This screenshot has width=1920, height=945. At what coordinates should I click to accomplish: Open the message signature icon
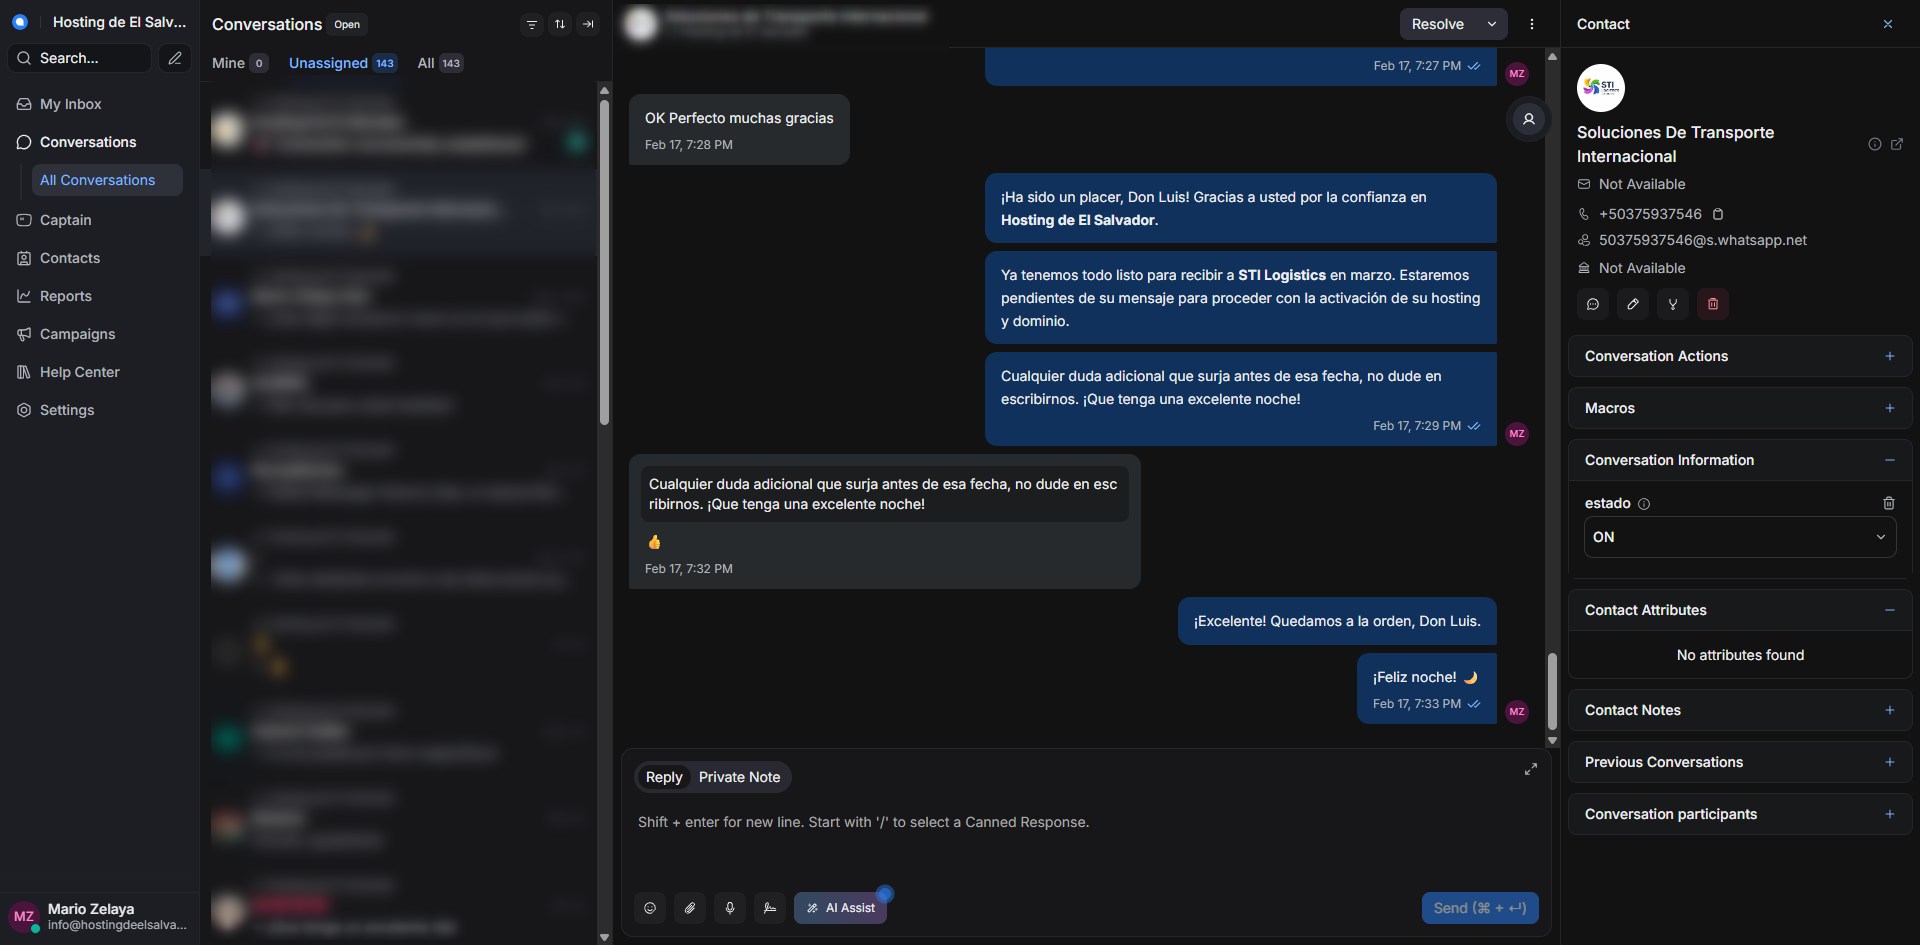click(770, 908)
